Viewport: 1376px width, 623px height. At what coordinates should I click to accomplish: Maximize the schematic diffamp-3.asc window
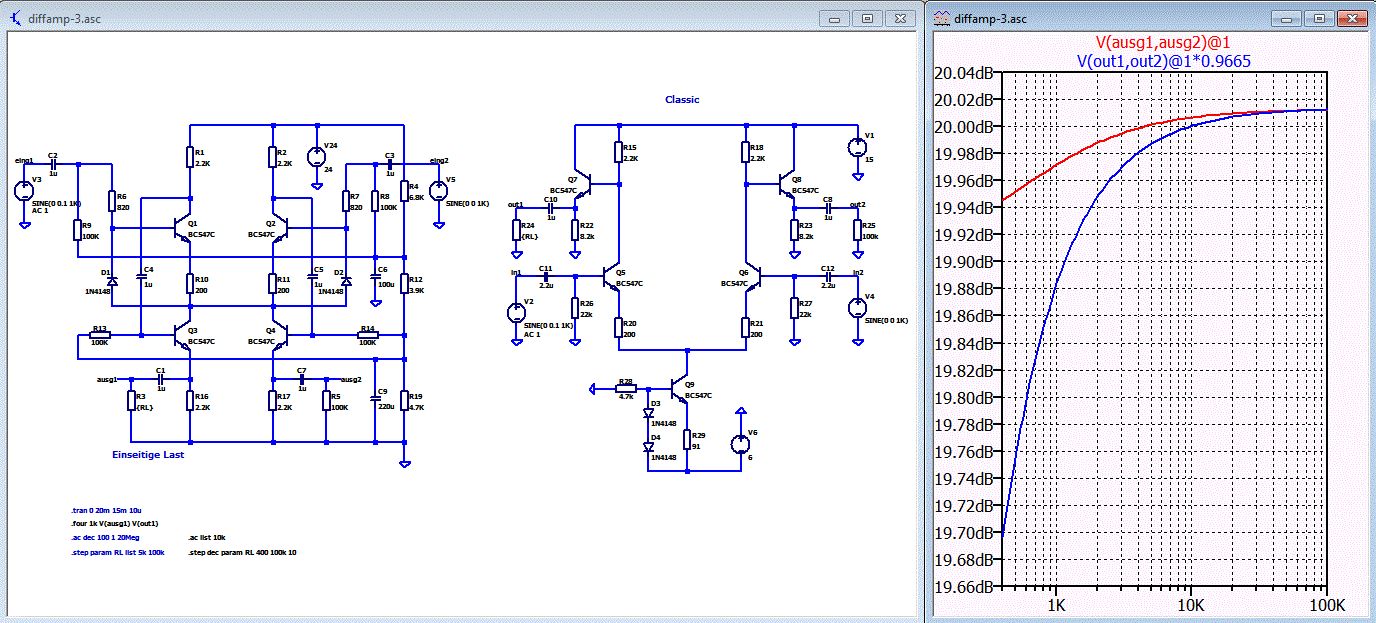(x=867, y=18)
